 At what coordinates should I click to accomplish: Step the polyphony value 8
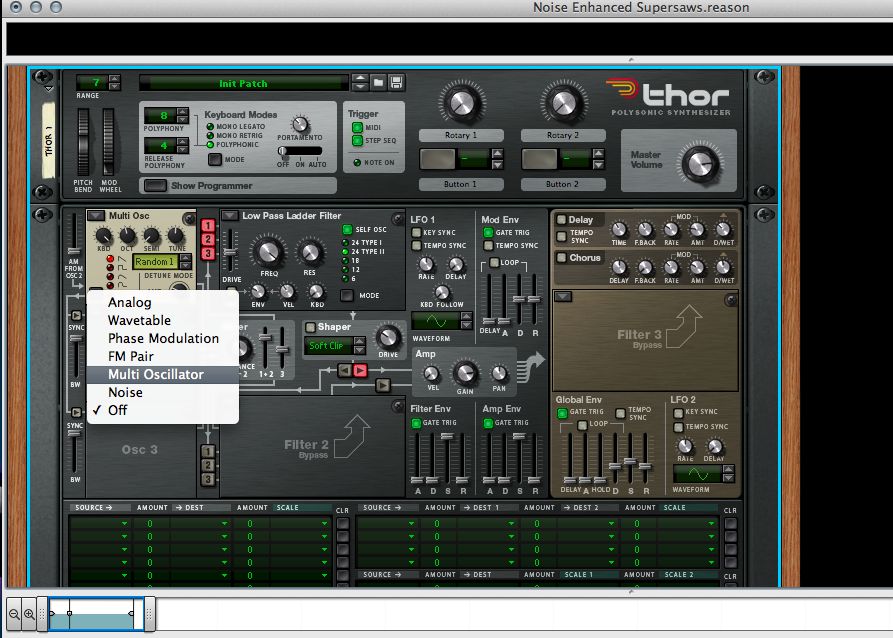(x=182, y=116)
